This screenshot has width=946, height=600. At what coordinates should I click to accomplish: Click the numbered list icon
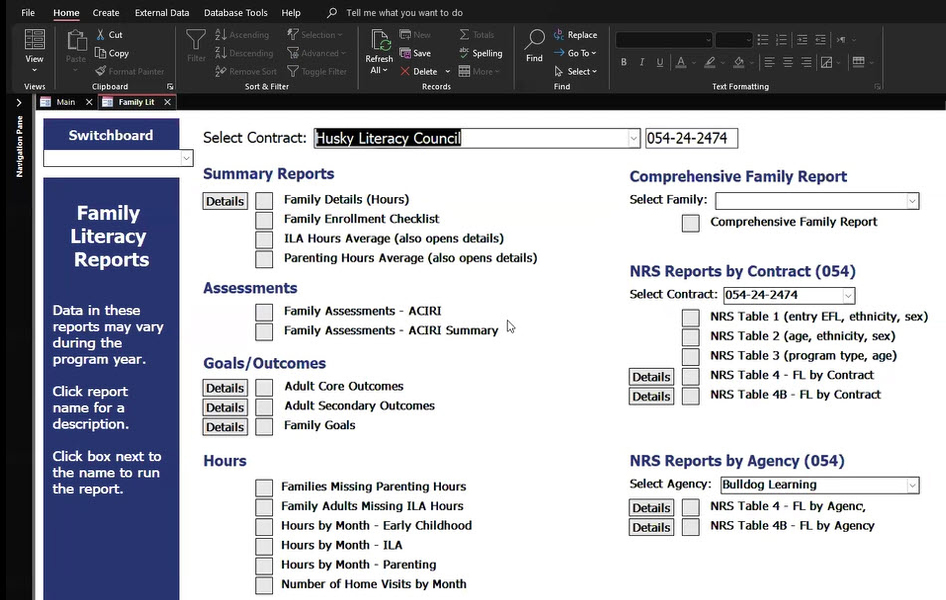pos(781,40)
